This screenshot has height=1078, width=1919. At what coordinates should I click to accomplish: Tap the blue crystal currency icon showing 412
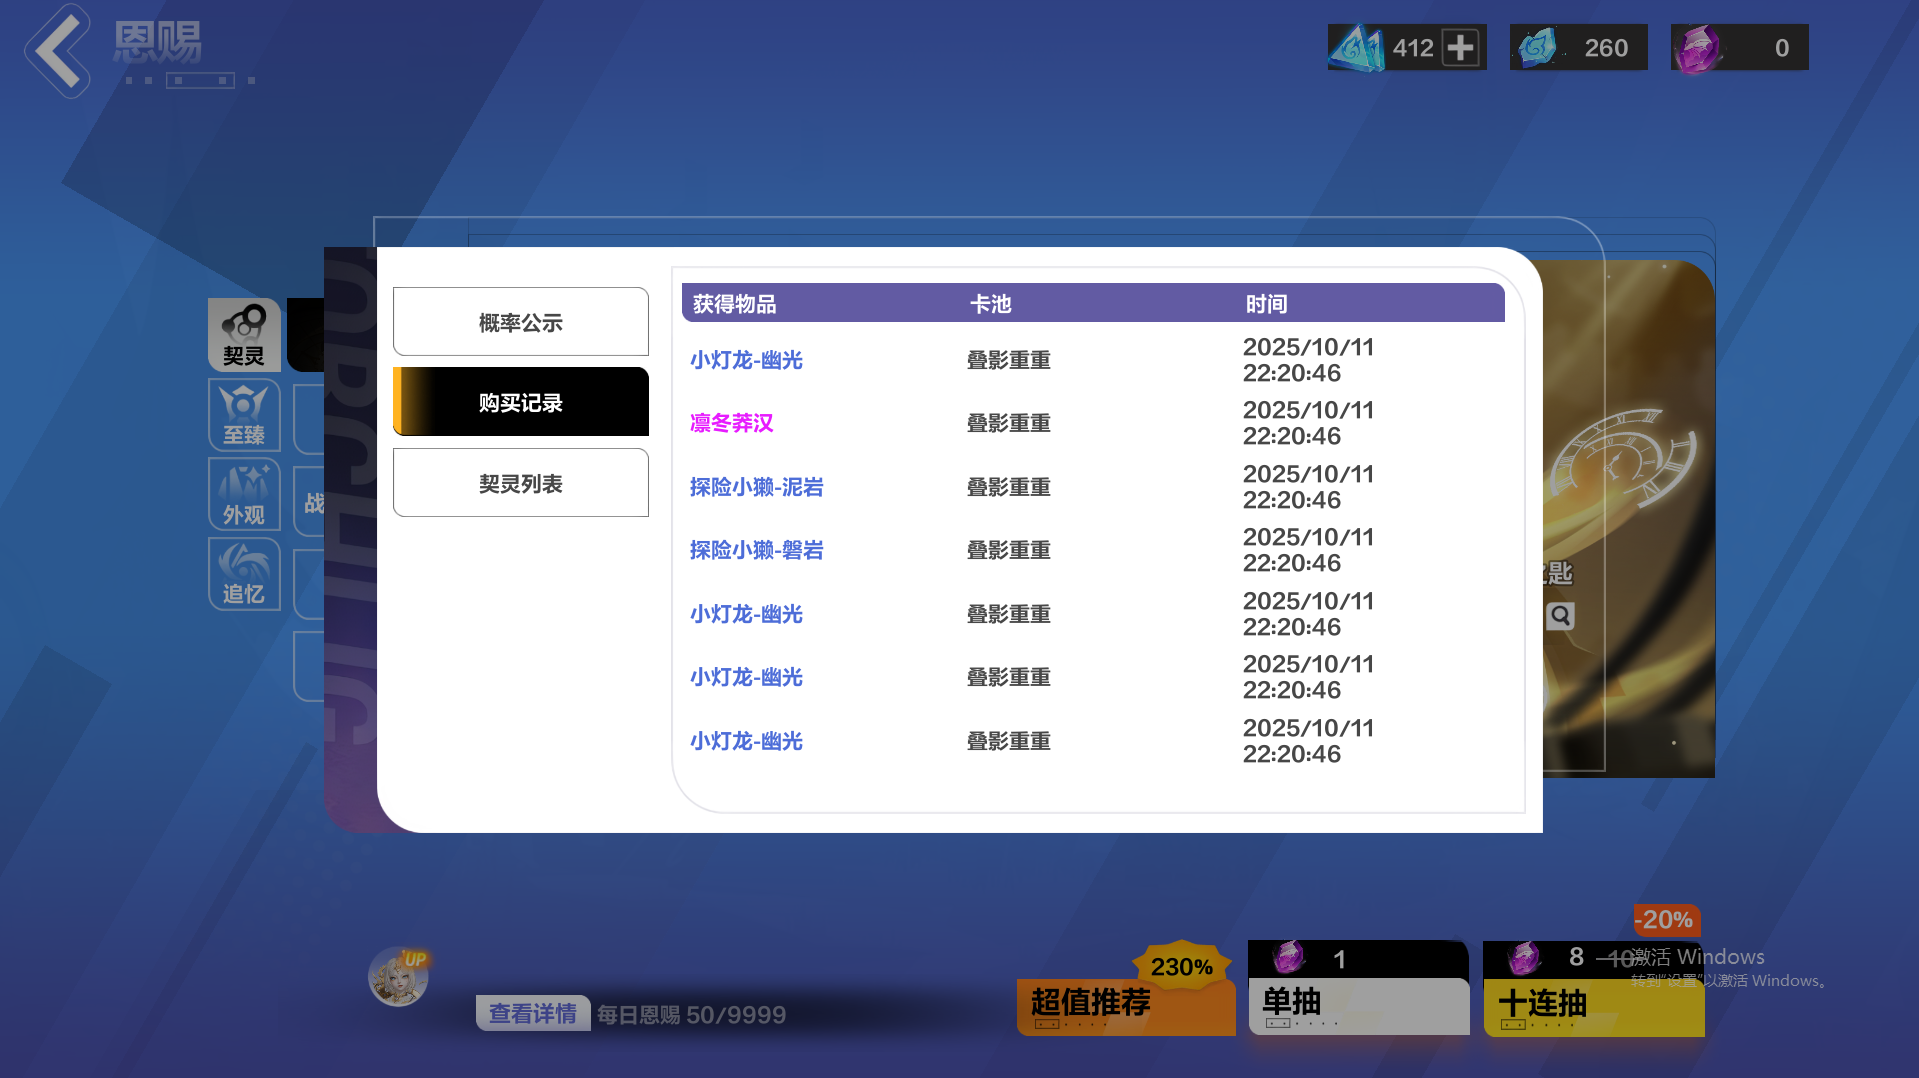[x=1356, y=48]
